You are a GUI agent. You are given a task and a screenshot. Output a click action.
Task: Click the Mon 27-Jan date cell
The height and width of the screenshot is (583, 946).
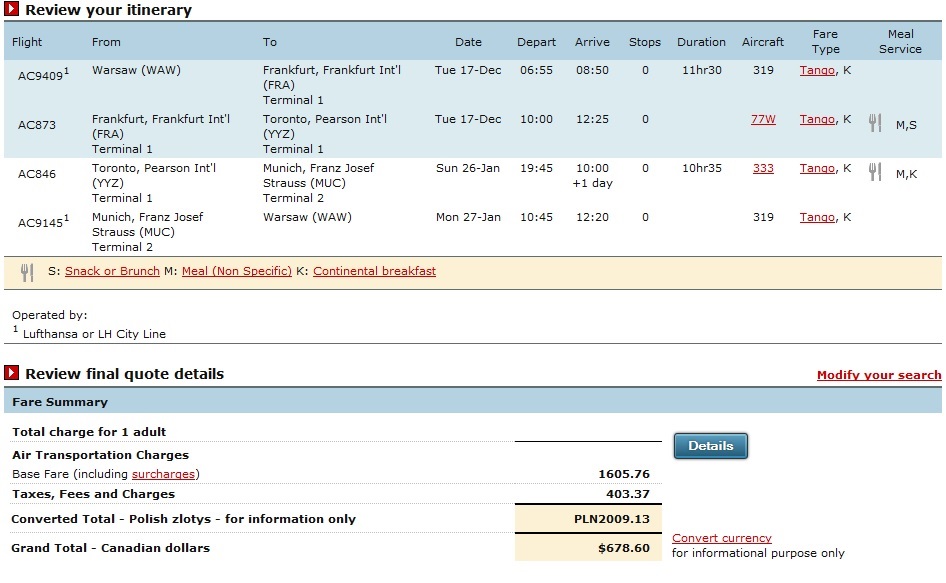pyautogui.click(x=468, y=217)
